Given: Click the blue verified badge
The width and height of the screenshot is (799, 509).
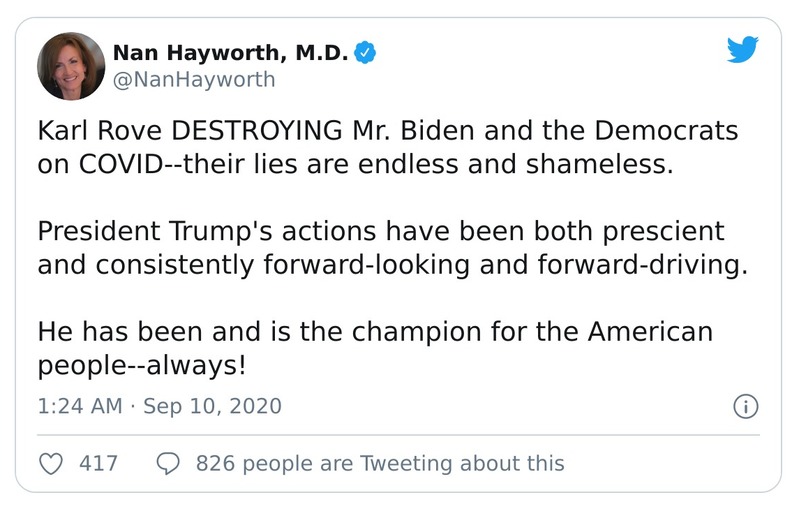Looking at the screenshot, I should click(x=367, y=53).
